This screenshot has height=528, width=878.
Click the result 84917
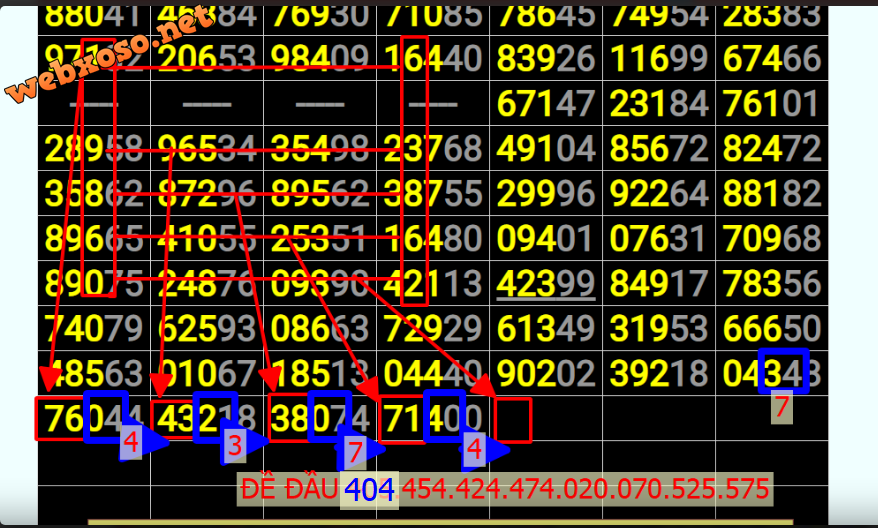click(x=659, y=283)
